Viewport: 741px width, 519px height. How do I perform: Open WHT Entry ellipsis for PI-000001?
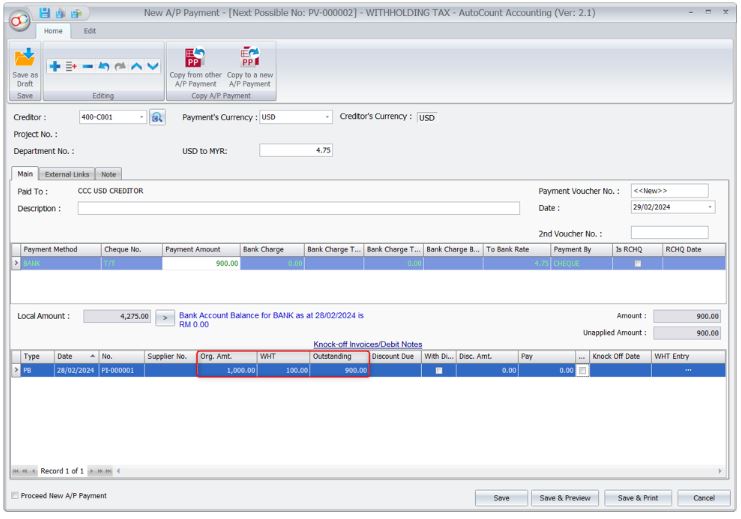(x=688, y=371)
